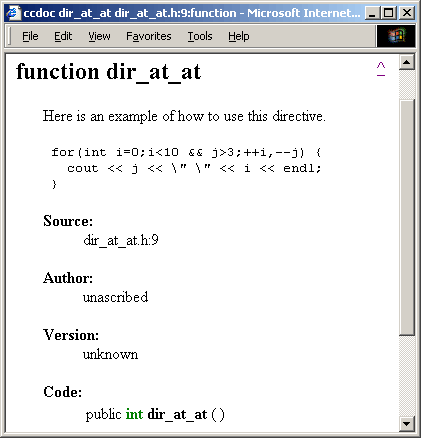Click the scroll up arrow button

tap(407, 62)
